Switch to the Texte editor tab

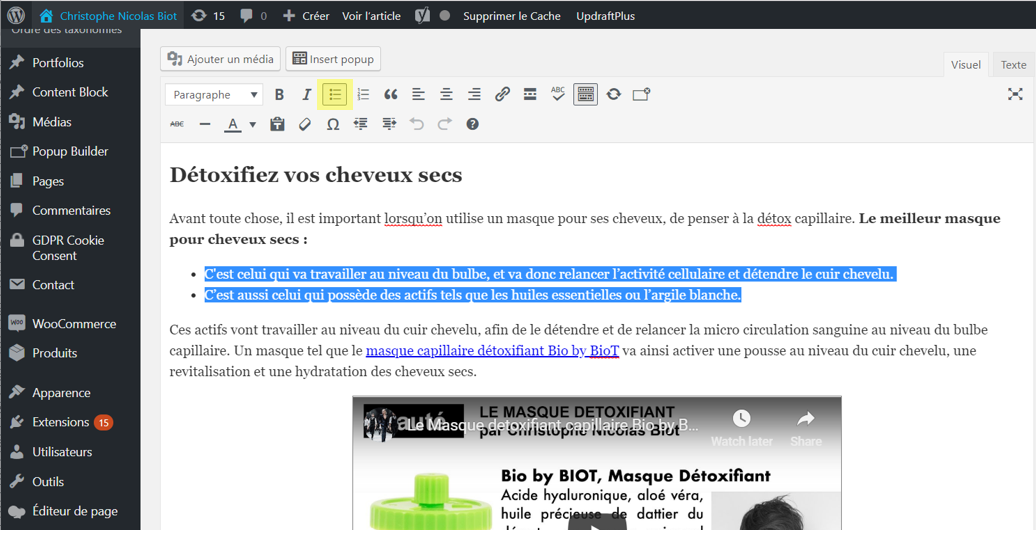pyautogui.click(x=1014, y=65)
